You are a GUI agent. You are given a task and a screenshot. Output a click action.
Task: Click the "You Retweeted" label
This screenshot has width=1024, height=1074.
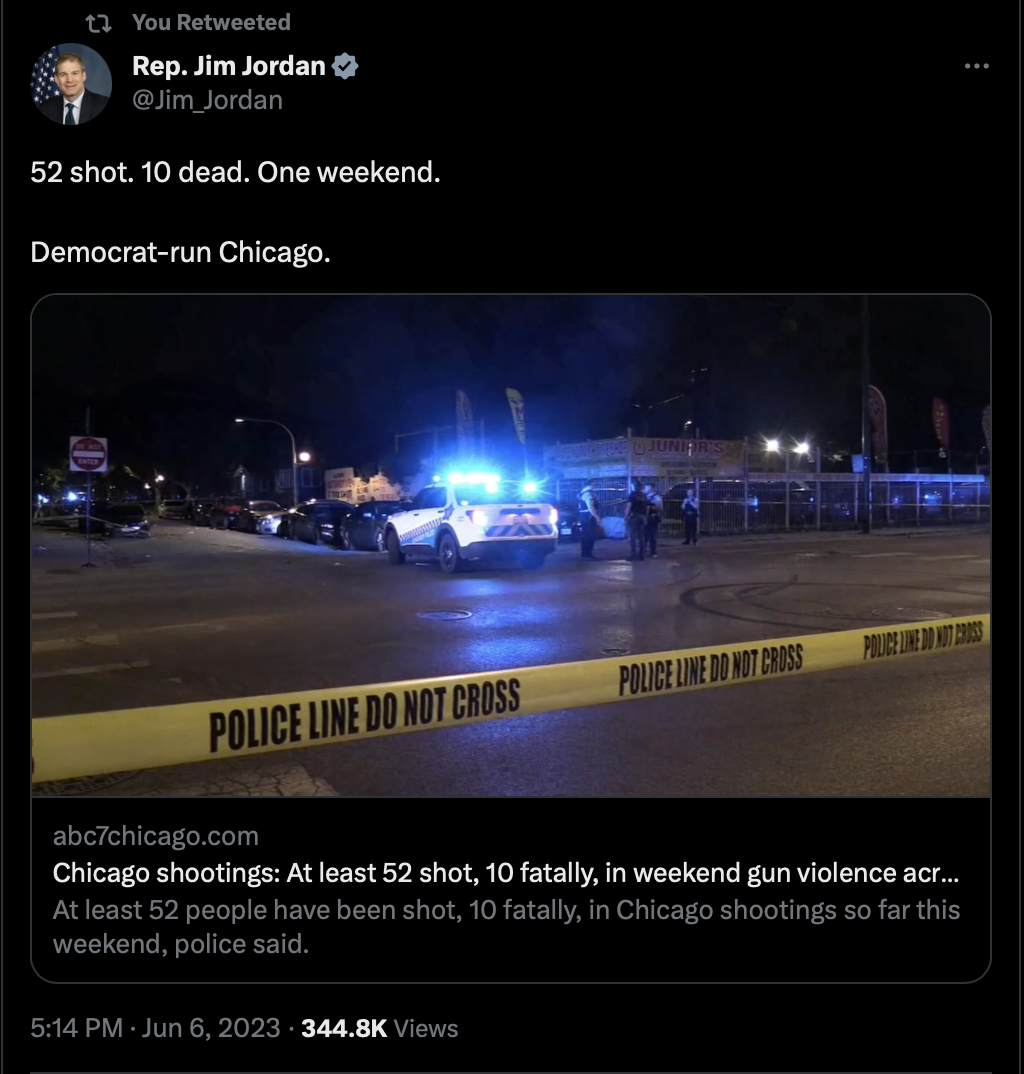[x=211, y=23]
